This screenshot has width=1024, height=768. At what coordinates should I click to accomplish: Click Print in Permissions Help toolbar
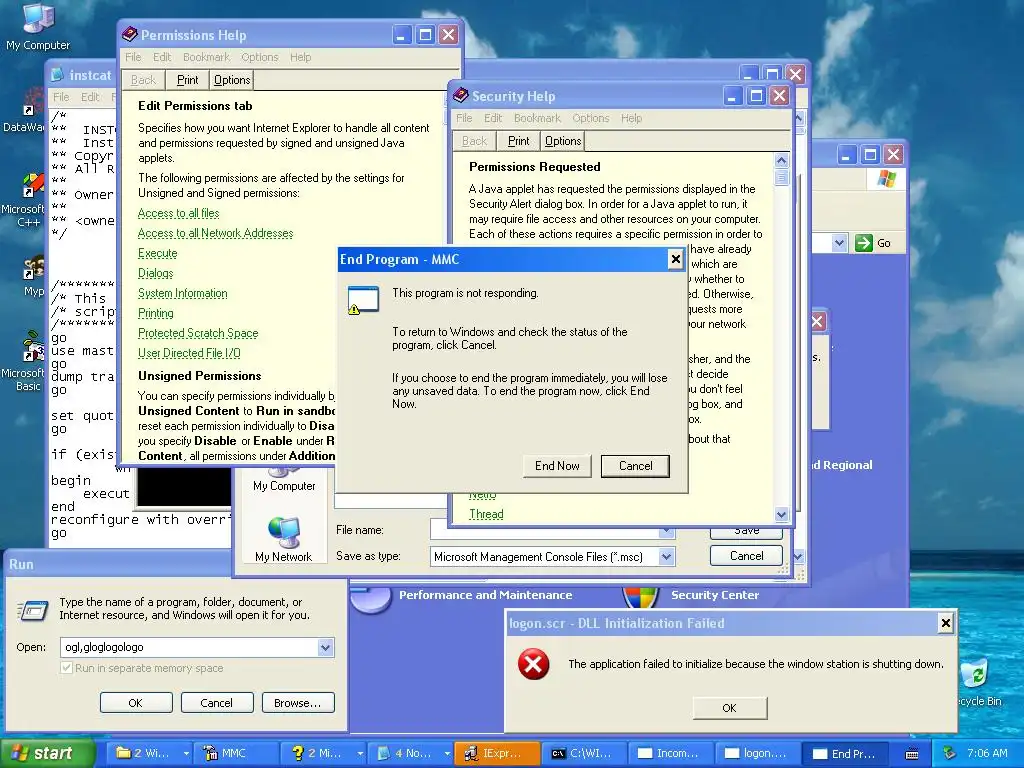187,80
